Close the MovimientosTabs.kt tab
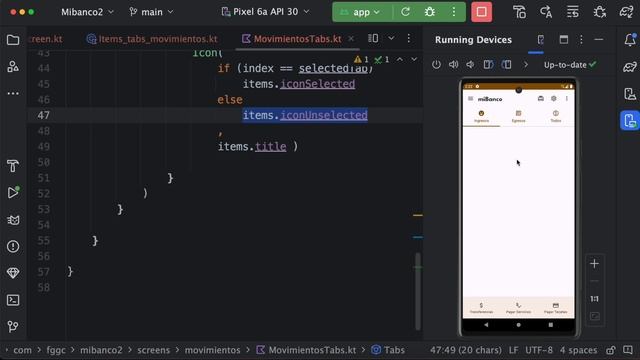Viewport: 640px width, 360px height. [x=351, y=39]
